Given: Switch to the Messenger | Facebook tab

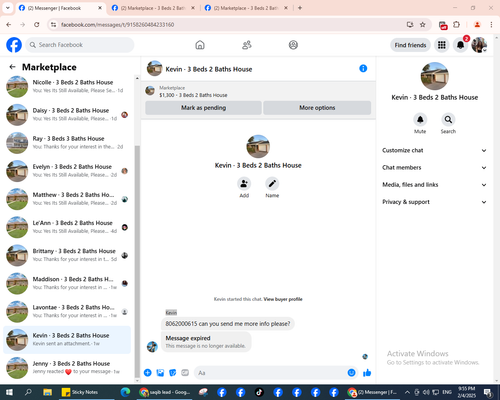Looking at the screenshot, I should [60, 8].
